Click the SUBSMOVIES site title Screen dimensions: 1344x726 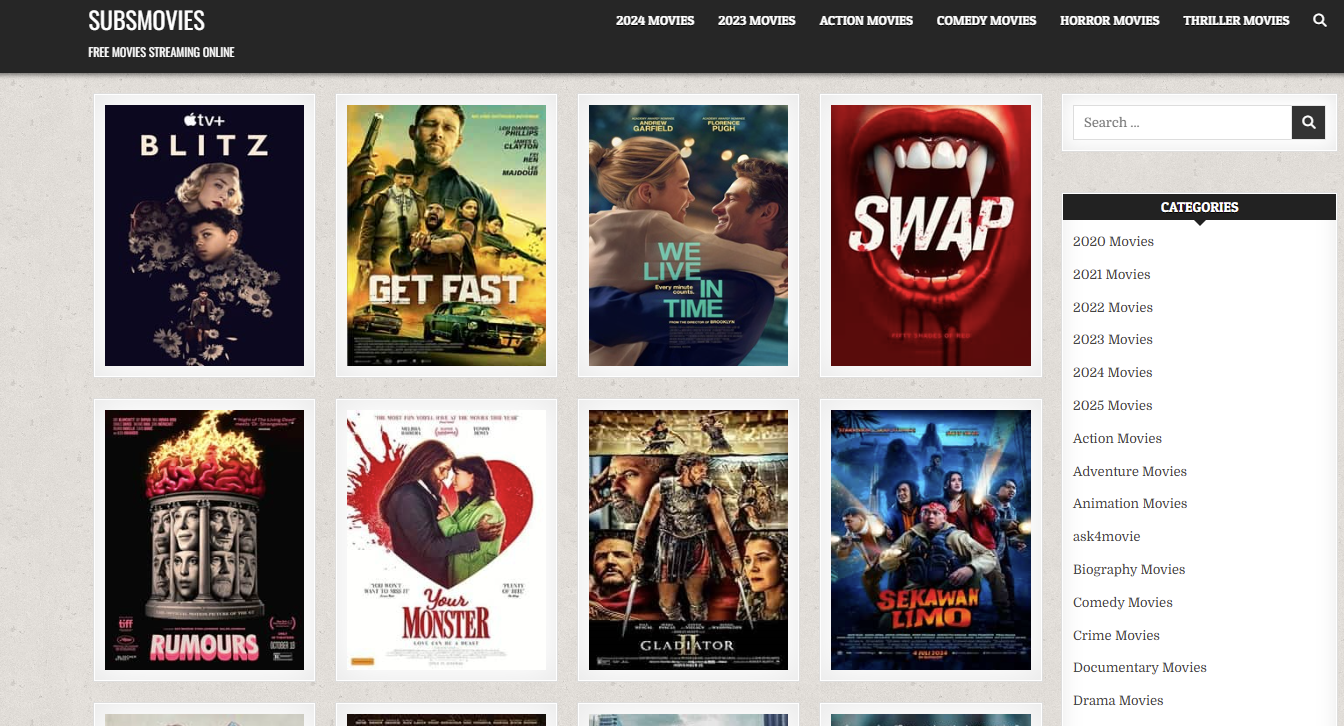tap(146, 20)
